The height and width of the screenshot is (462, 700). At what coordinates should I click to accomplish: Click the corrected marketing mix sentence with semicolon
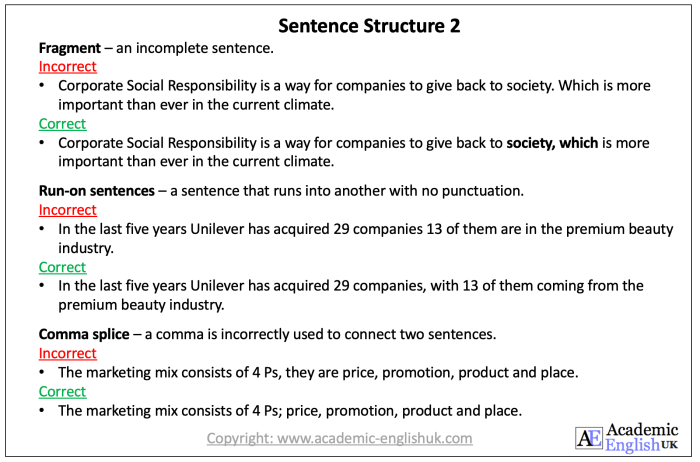pyautogui.click(x=290, y=411)
